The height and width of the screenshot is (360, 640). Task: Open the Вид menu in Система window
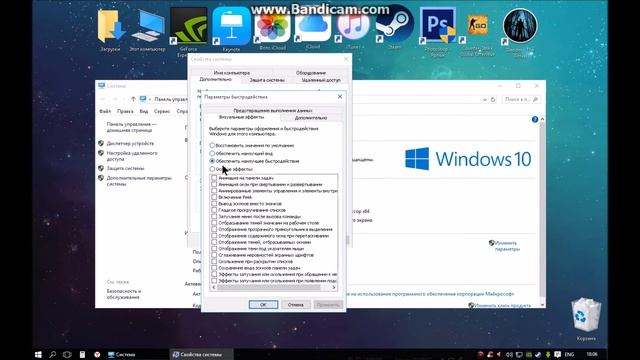(x=144, y=111)
